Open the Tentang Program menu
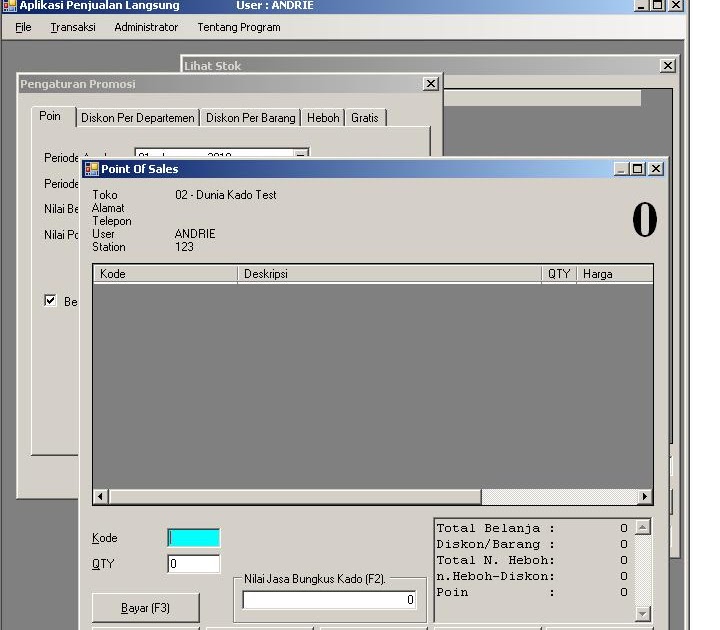This screenshot has width=720, height=630. pyautogui.click(x=239, y=28)
